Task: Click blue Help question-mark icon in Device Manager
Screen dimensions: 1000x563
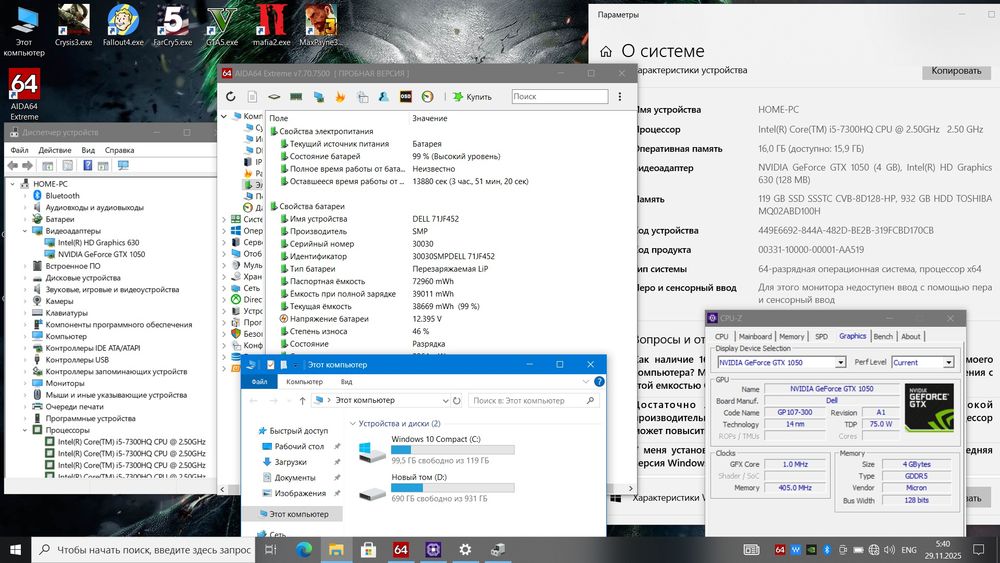Action: coord(87,166)
